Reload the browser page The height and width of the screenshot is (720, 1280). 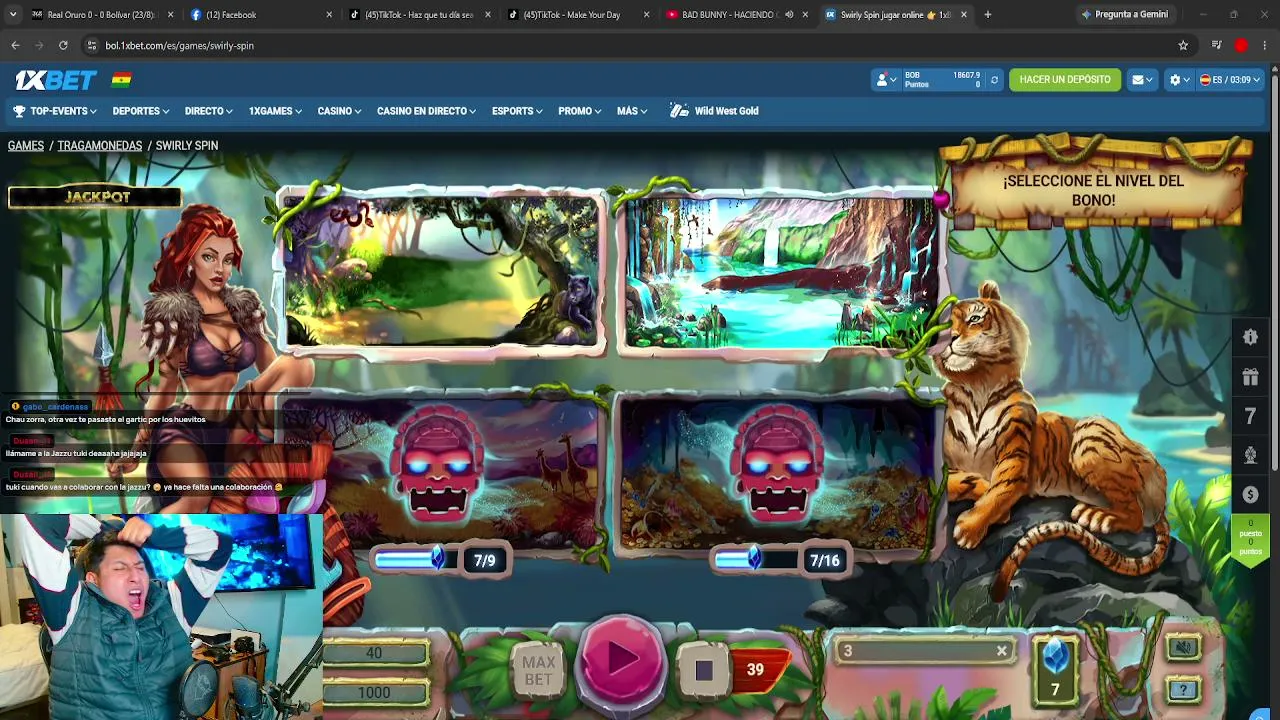[x=63, y=45]
